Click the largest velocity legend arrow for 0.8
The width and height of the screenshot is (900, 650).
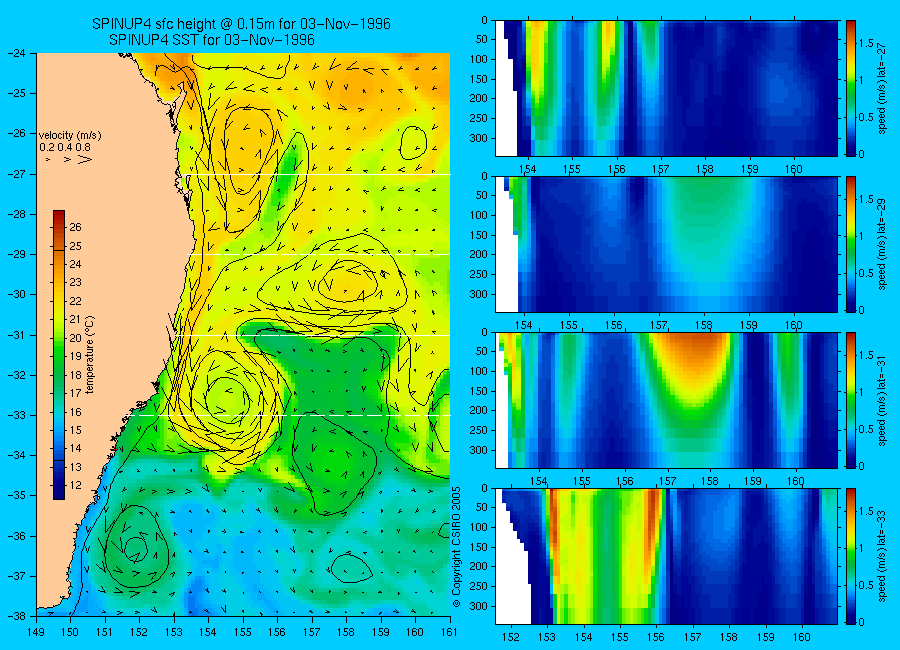[x=85, y=159]
